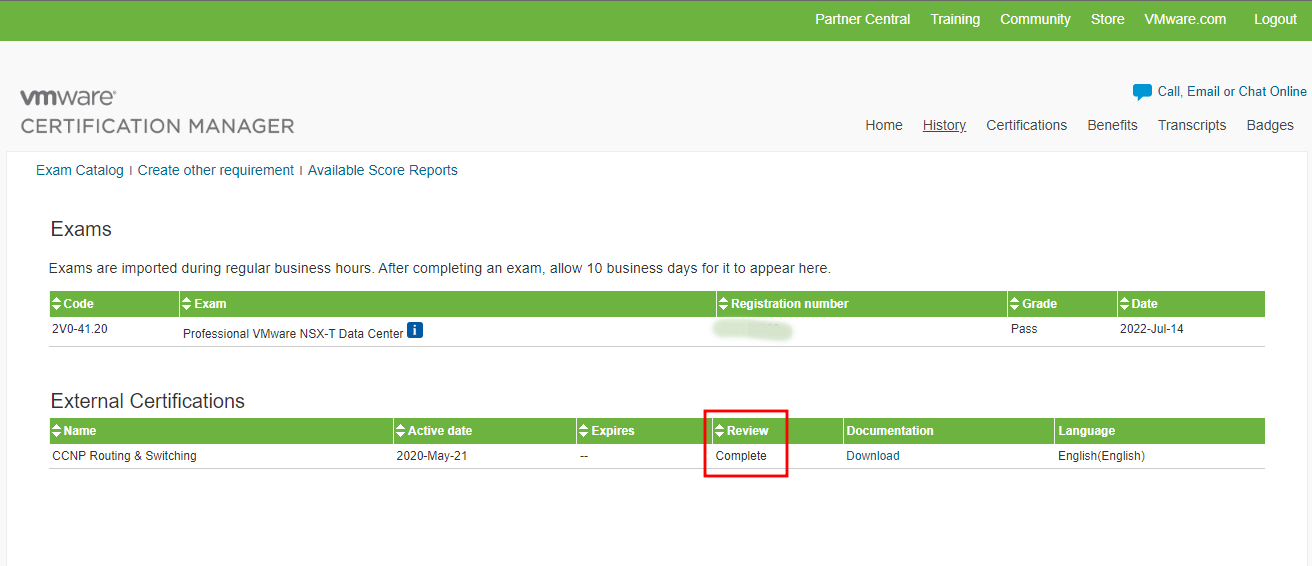This screenshot has height=566, width=1312.
Task: Open Community in top bar
Action: (1035, 19)
